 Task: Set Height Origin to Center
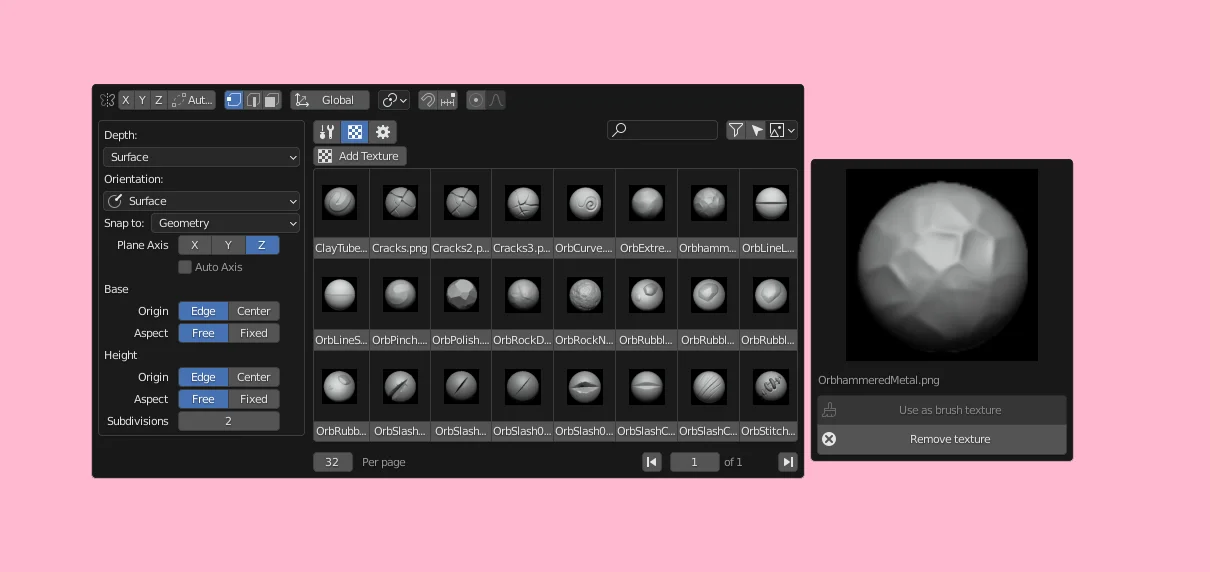pos(254,377)
